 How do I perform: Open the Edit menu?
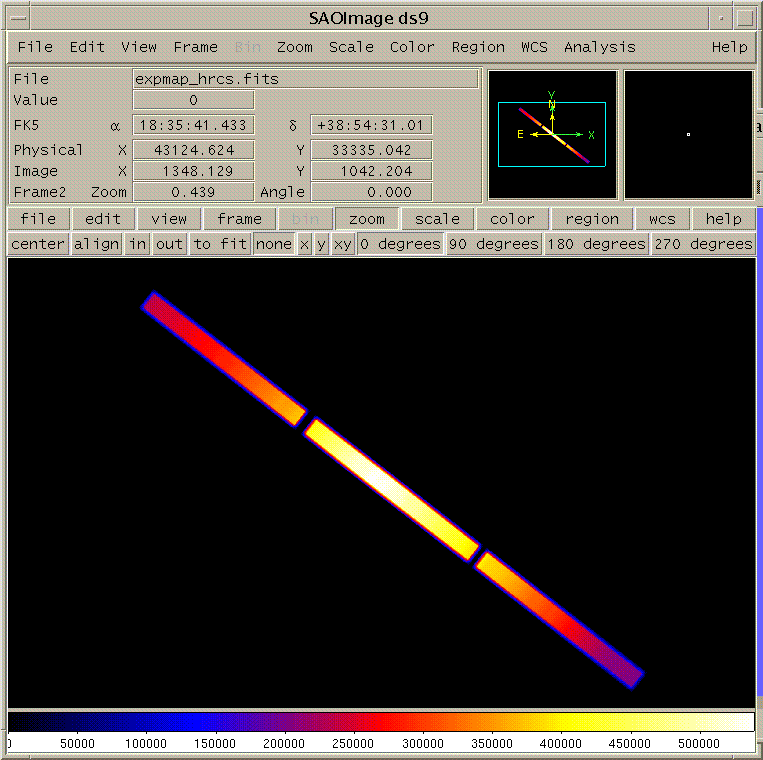pyautogui.click(x=87, y=47)
